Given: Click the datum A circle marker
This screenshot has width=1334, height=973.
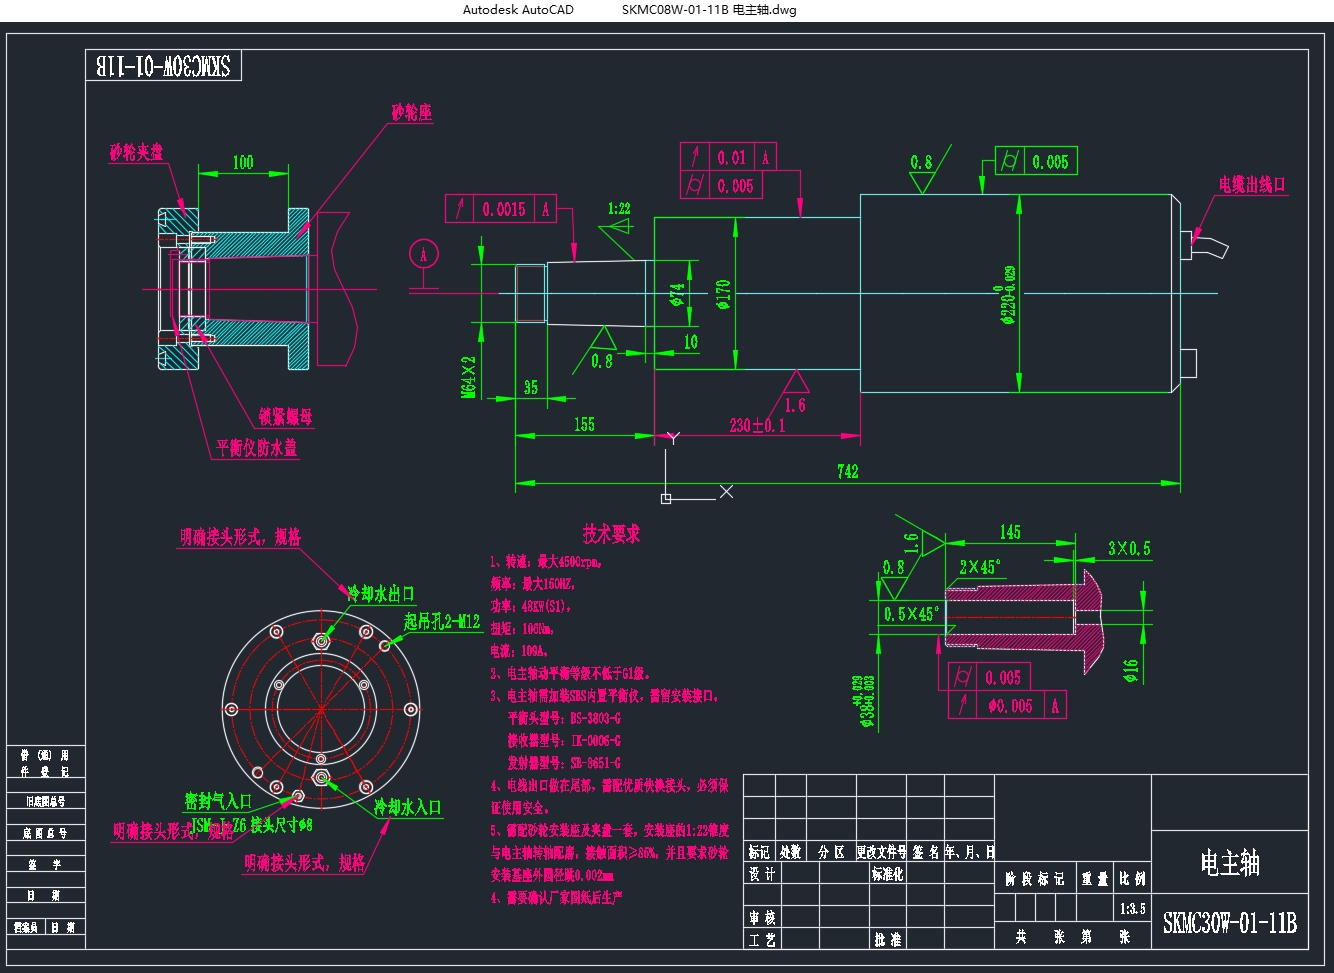Looking at the screenshot, I should (x=424, y=254).
